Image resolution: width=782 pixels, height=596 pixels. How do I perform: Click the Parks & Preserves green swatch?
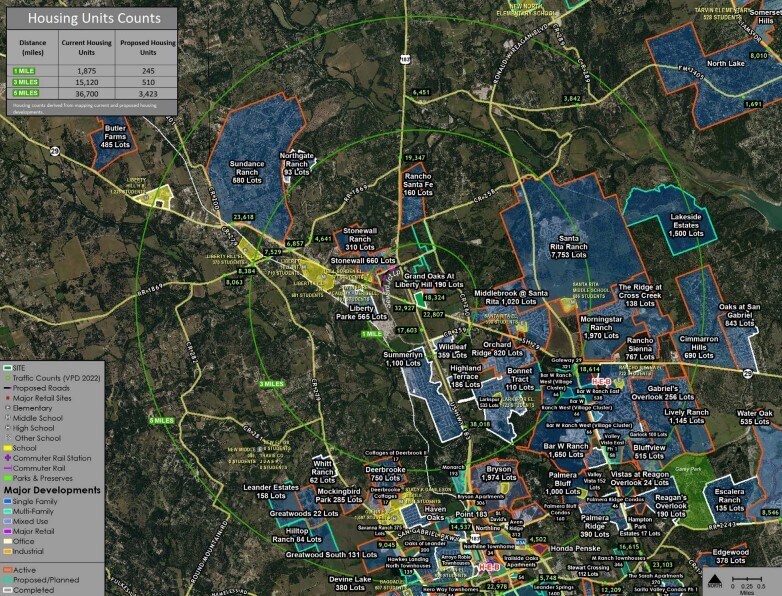[x=8, y=478]
